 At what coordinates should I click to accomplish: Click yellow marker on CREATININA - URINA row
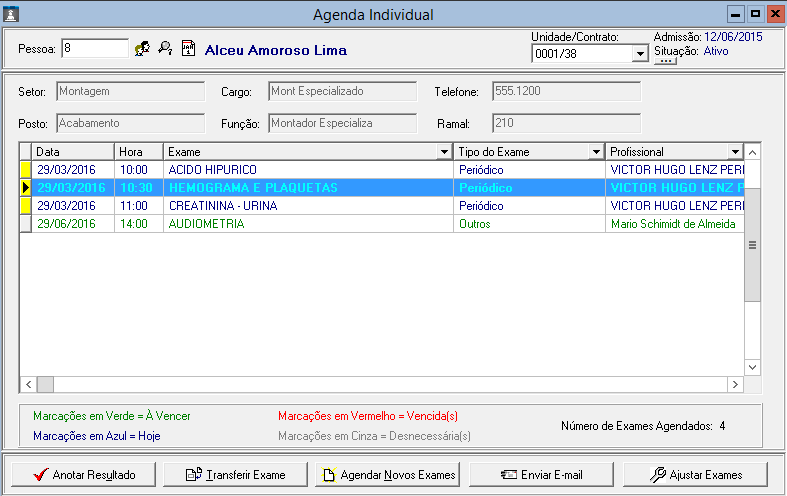27,205
